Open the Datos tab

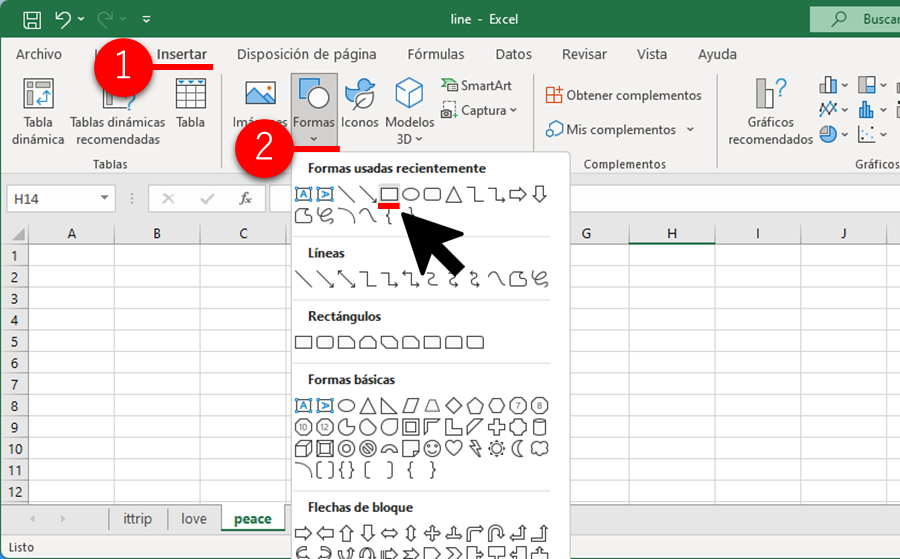(x=513, y=54)
